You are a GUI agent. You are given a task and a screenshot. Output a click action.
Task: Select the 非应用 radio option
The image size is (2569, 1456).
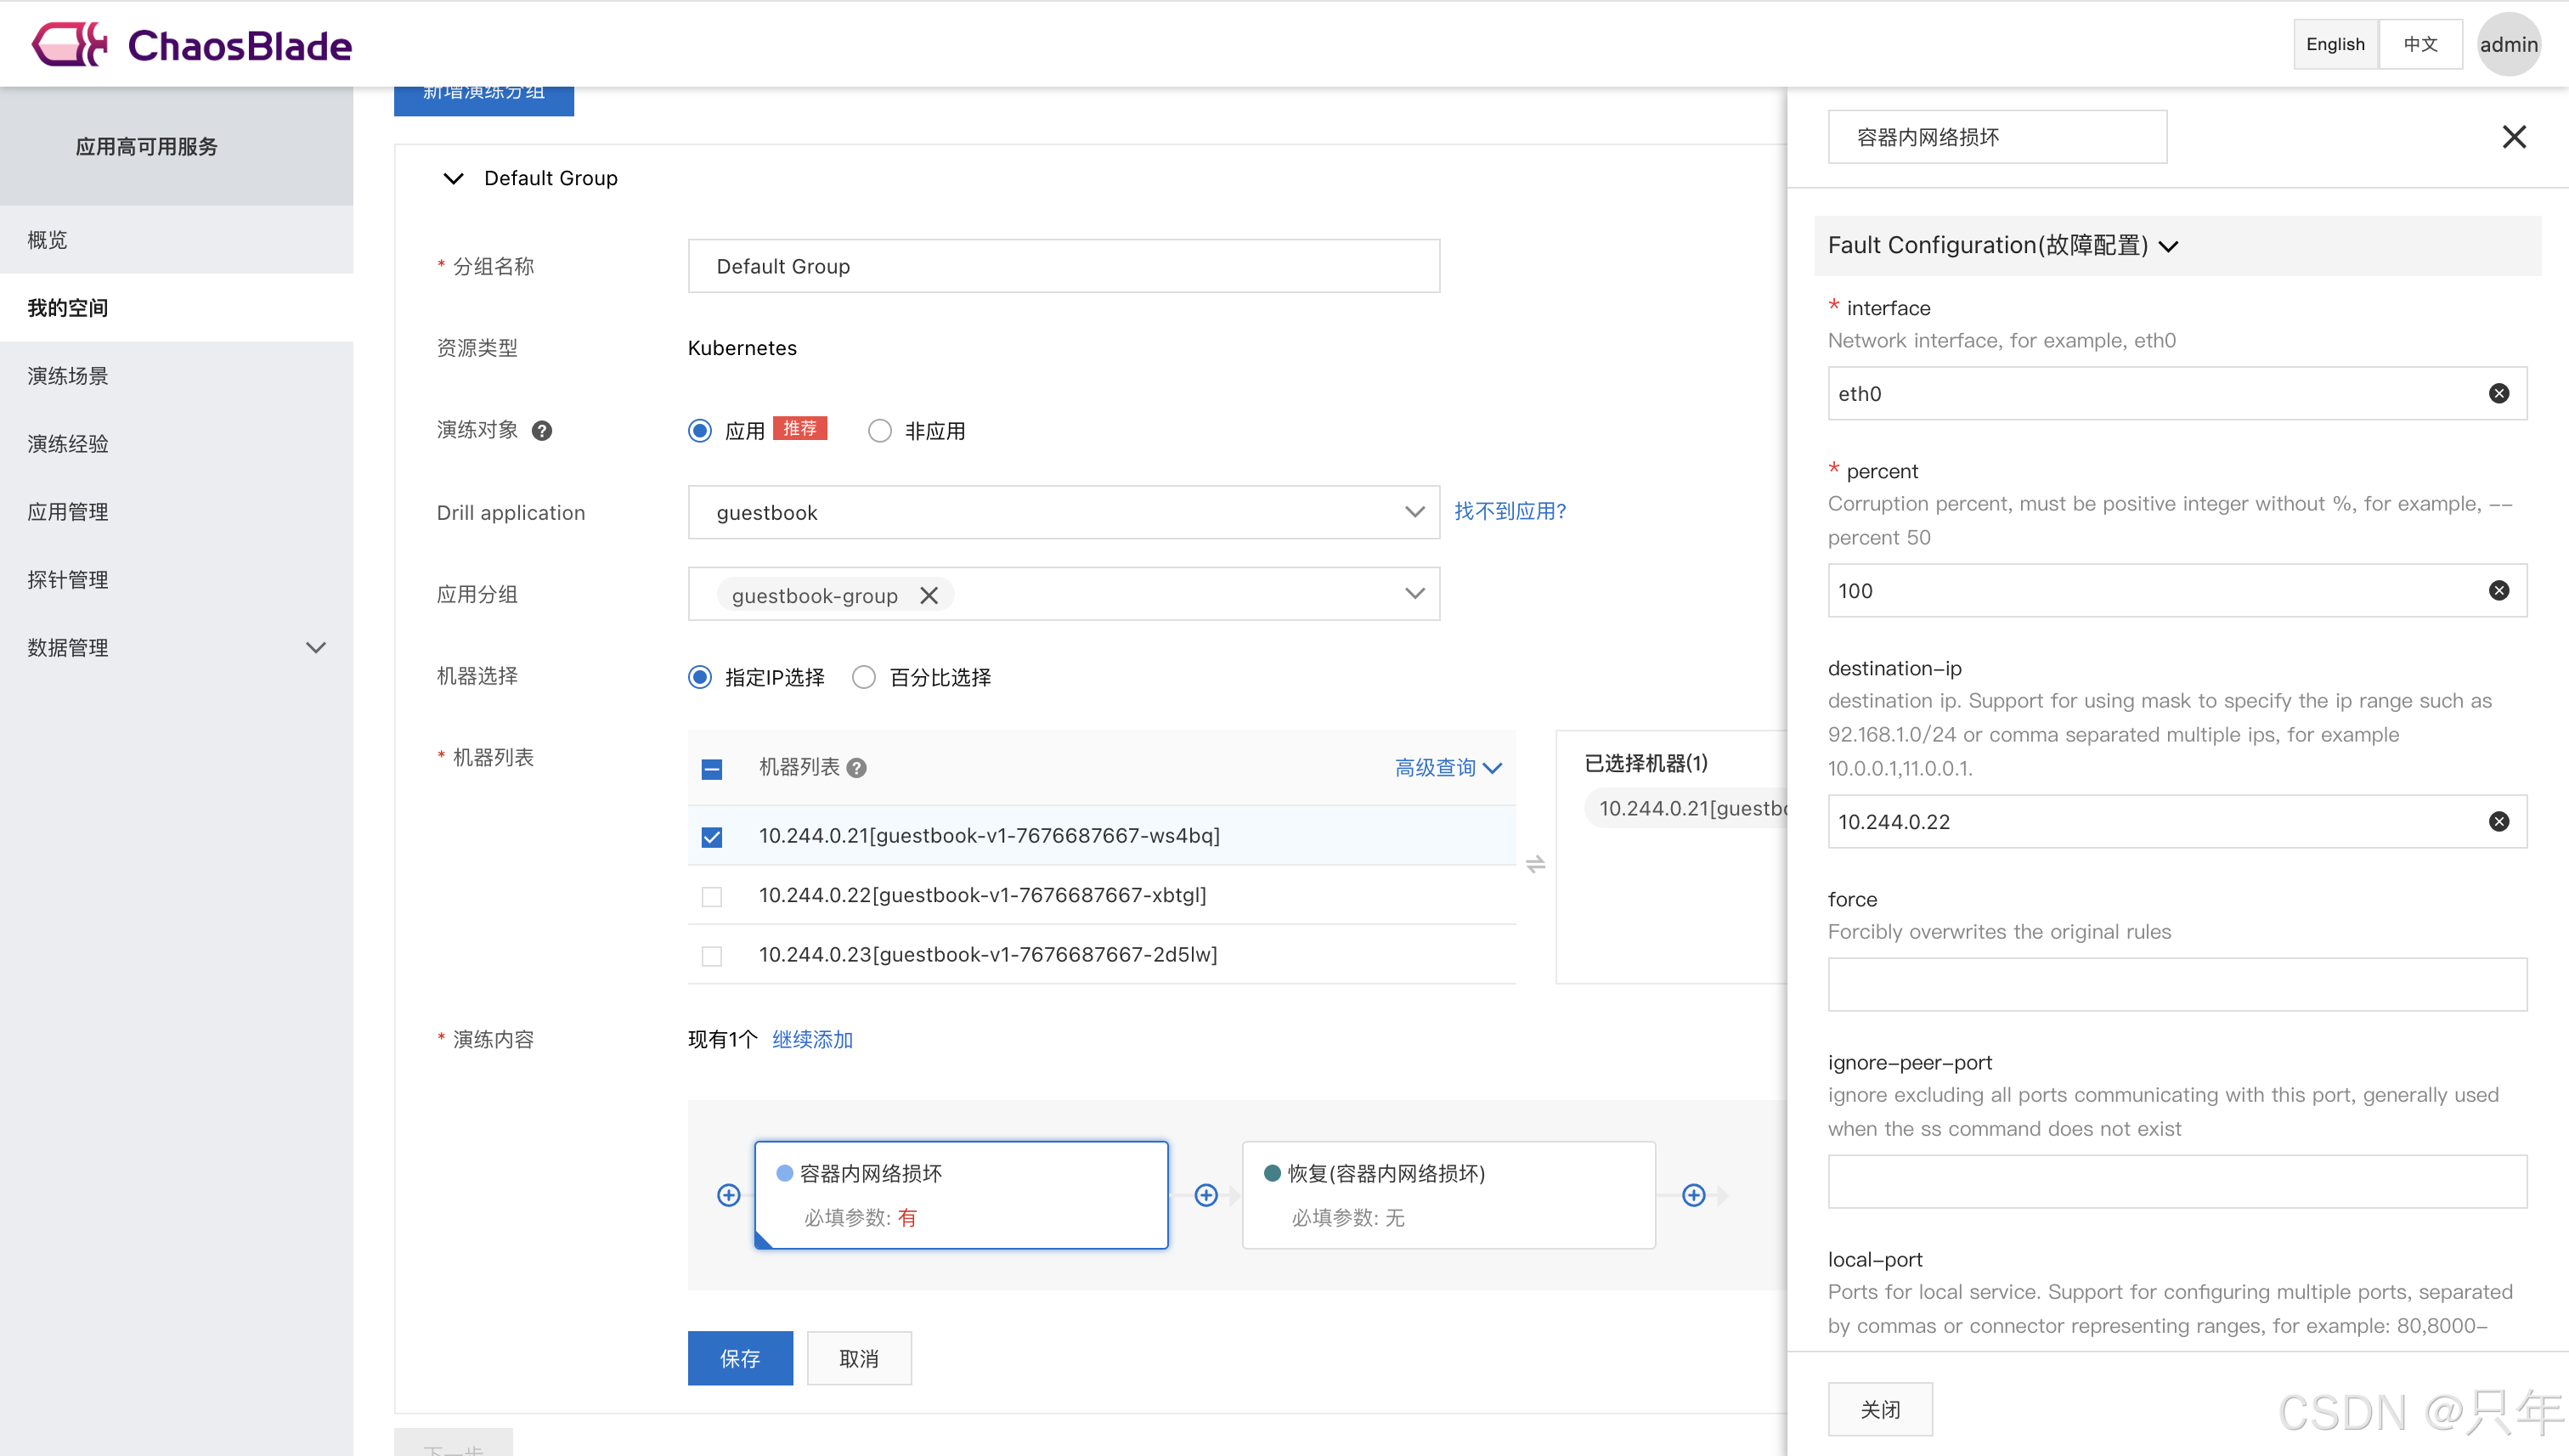(879, 431)
